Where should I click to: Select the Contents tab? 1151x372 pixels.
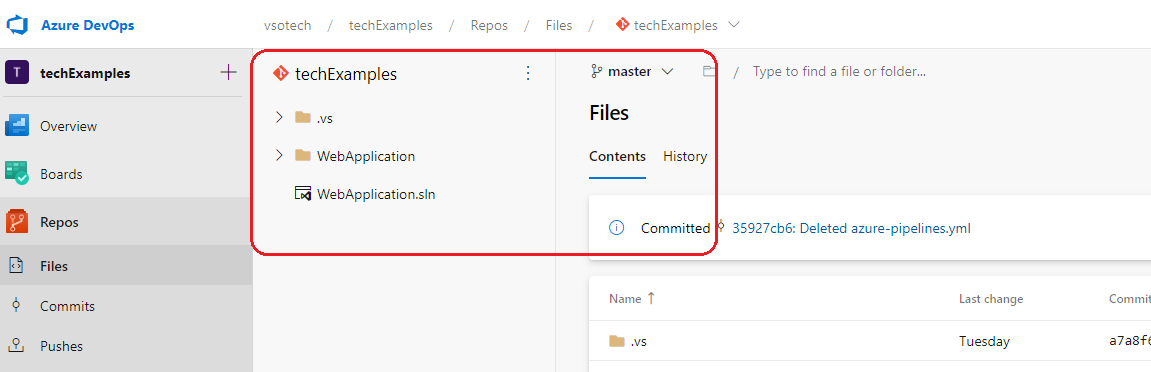[617, 156]
